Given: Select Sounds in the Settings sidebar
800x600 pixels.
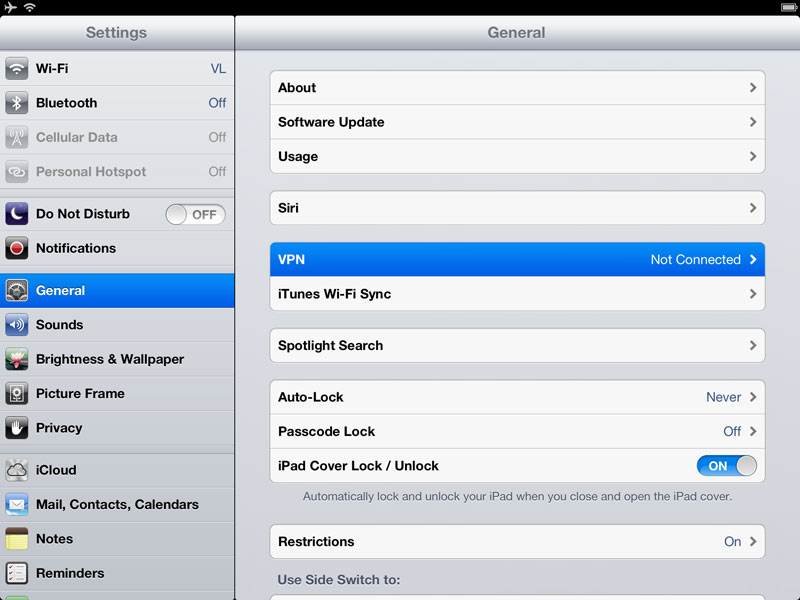Looking at the screenshot, I should coord(117,324).
